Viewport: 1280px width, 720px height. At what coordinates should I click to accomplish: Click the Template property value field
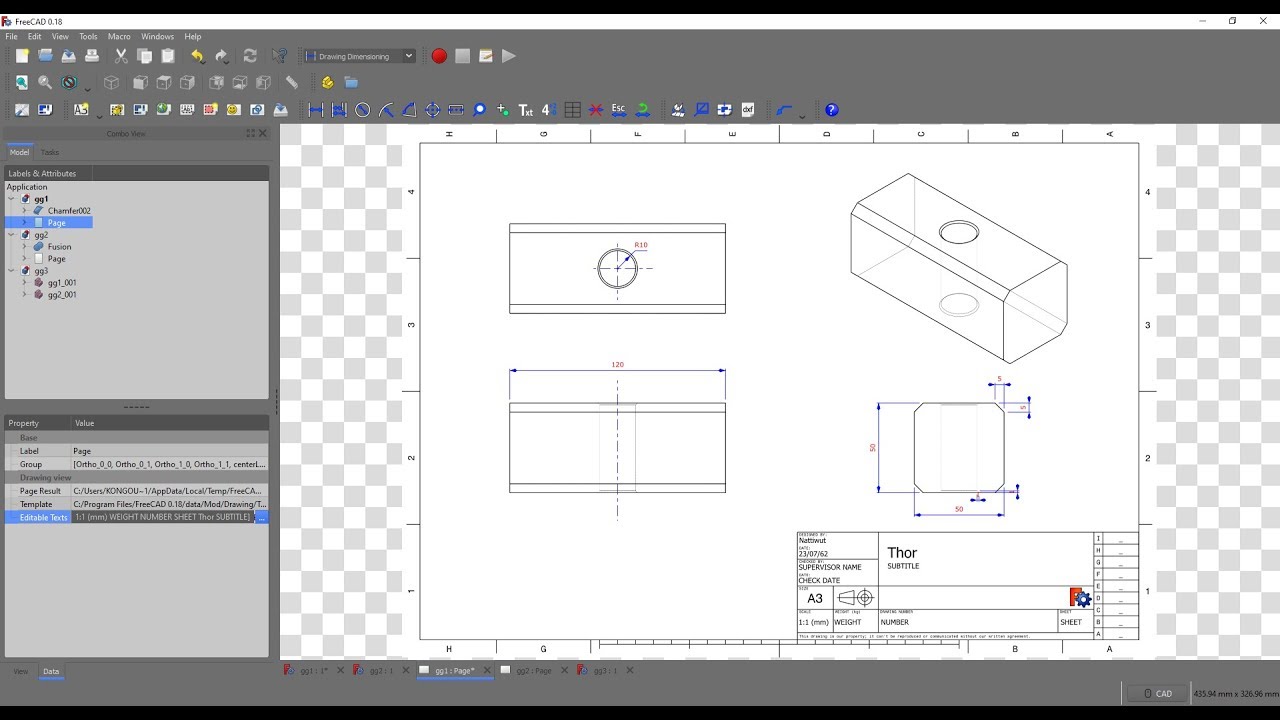[x=169, y=504]
